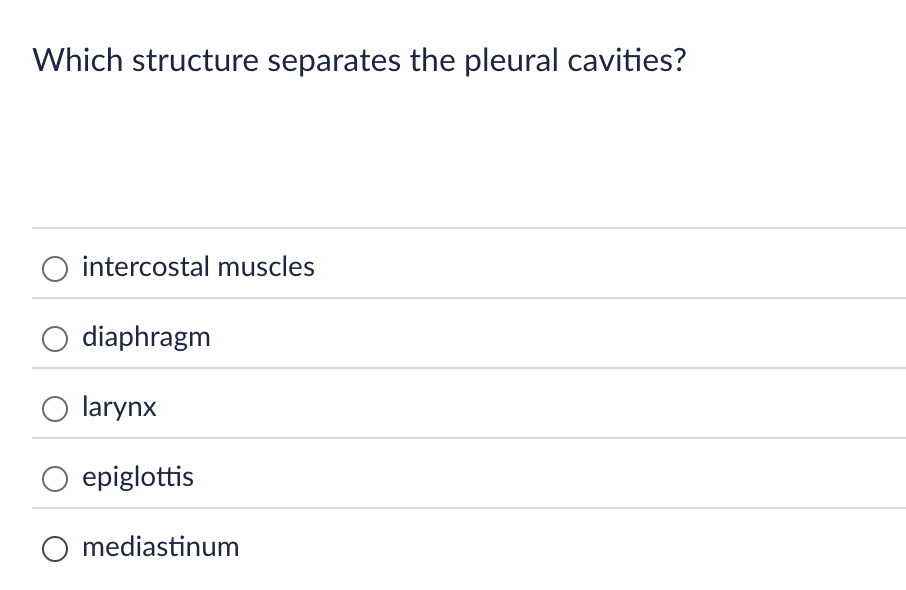Click the text label mediastinum
Screen dimensions: 906x590
tap(161, 547)
